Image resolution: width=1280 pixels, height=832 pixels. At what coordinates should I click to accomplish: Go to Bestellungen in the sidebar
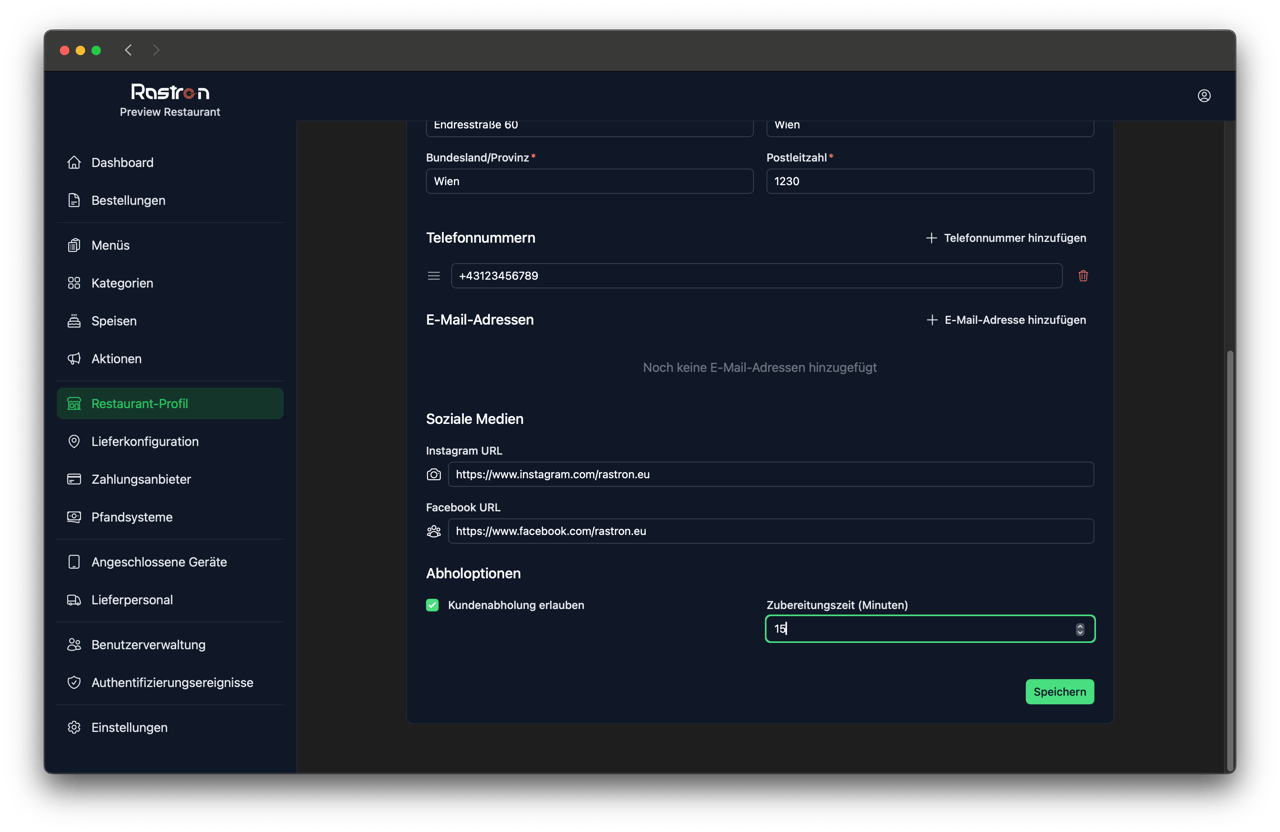click(128, 201)
